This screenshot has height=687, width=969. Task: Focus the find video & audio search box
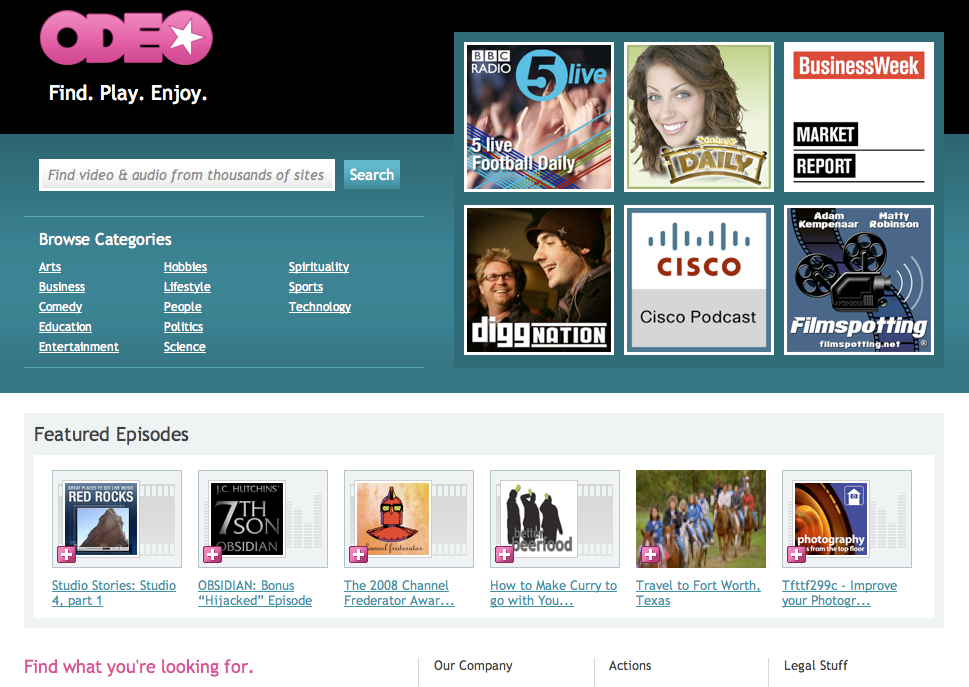click(x=187, y=175)
